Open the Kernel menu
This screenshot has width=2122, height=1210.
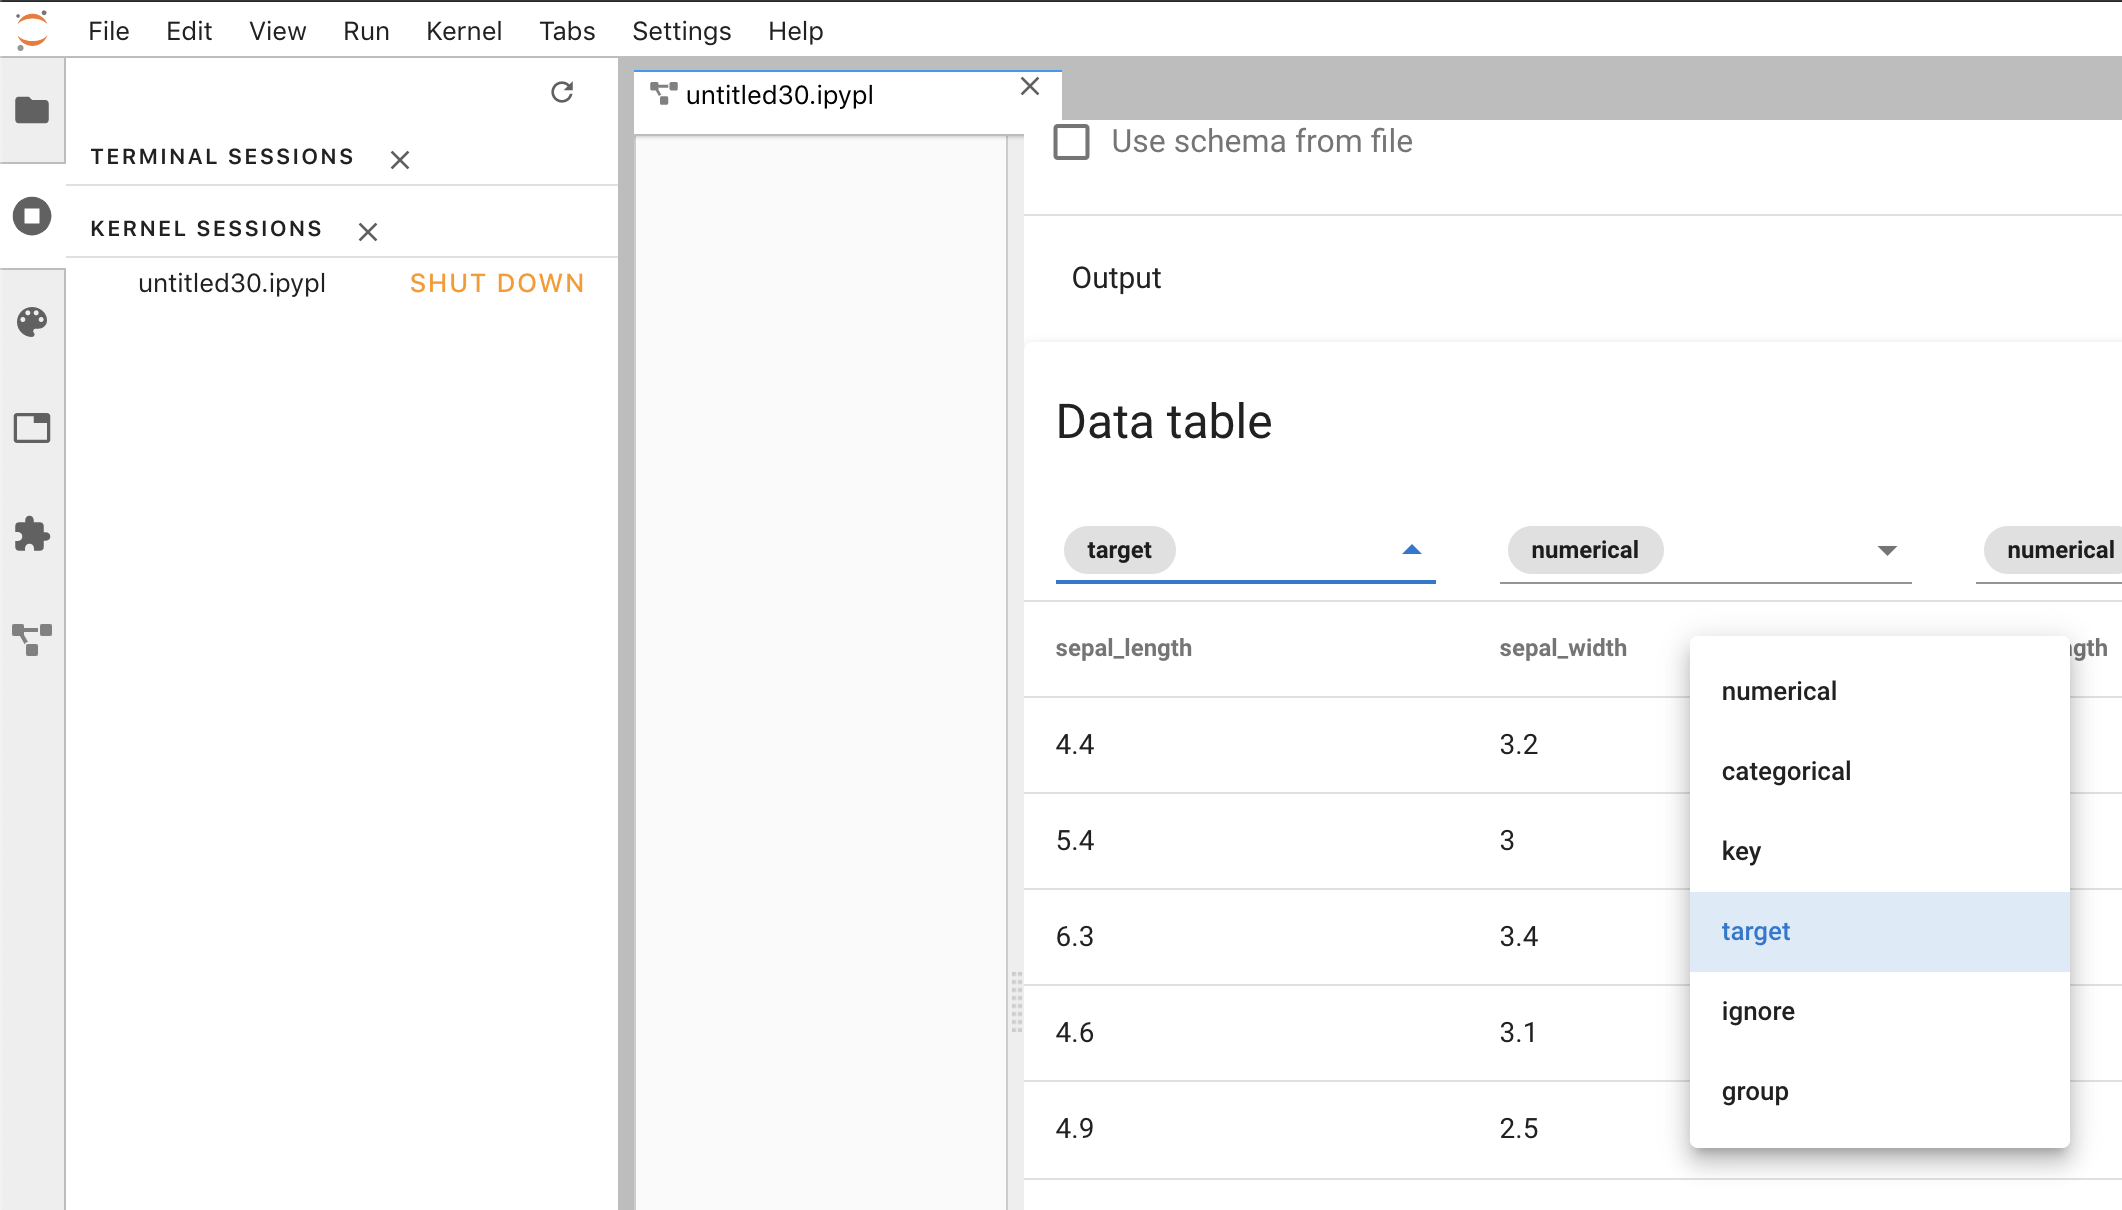pos(463,31)
